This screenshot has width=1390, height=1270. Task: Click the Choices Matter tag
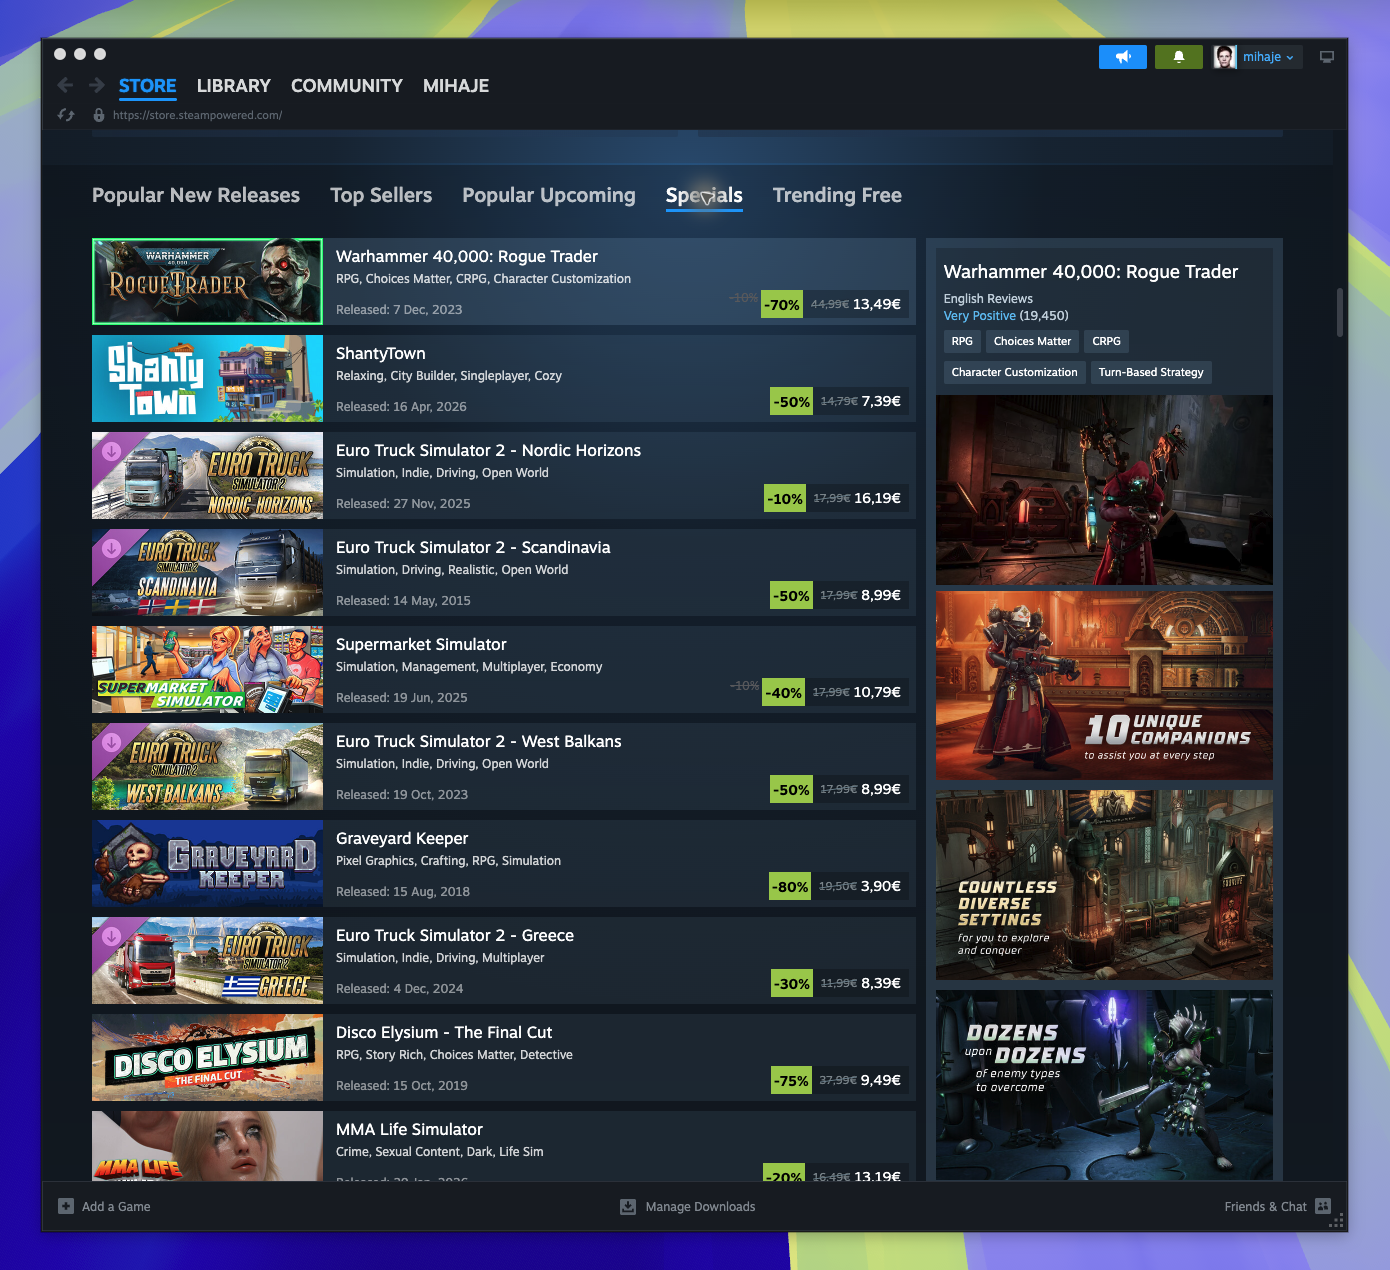coord(1032,342)
